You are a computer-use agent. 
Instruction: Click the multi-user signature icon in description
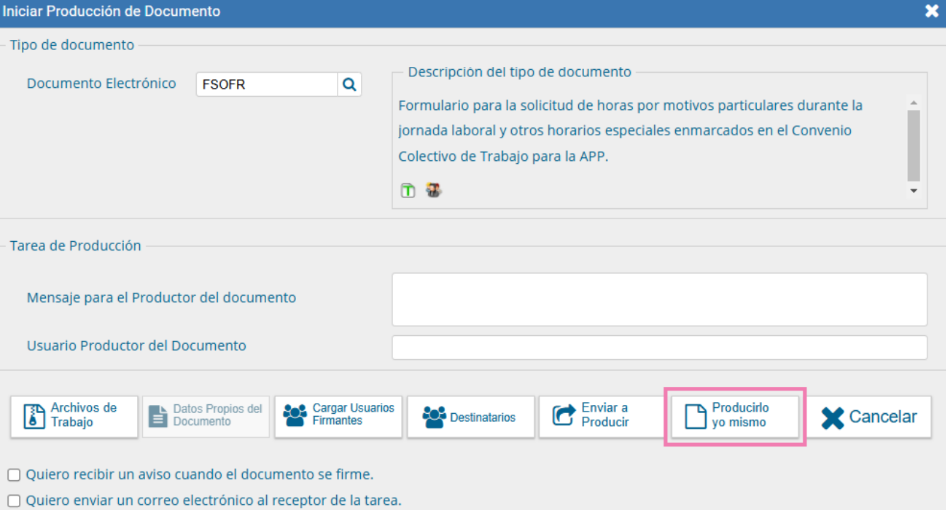[434, 190]
